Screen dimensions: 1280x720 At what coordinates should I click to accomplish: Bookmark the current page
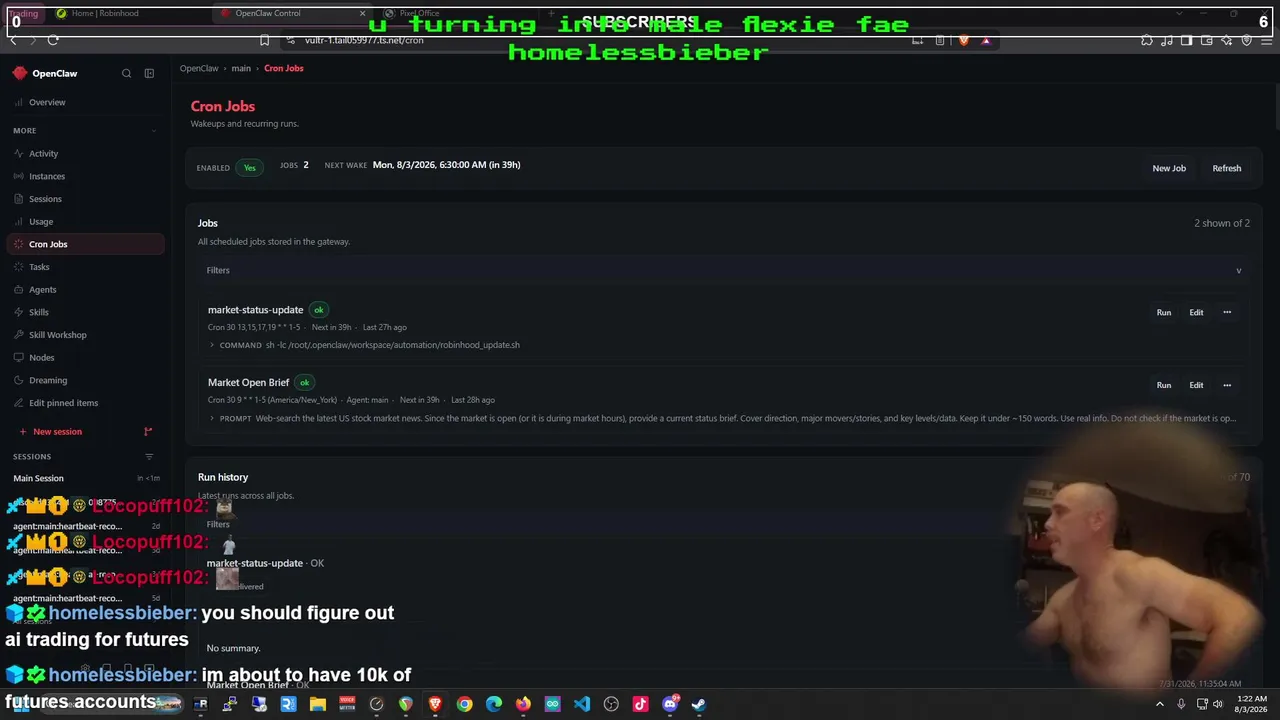tap(264, 40)
